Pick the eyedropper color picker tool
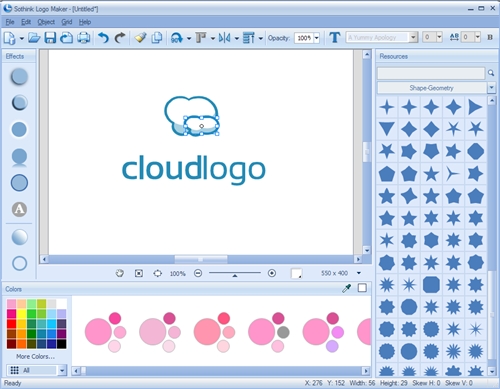Screen dimensions: 500x389 tap(347, 288)
